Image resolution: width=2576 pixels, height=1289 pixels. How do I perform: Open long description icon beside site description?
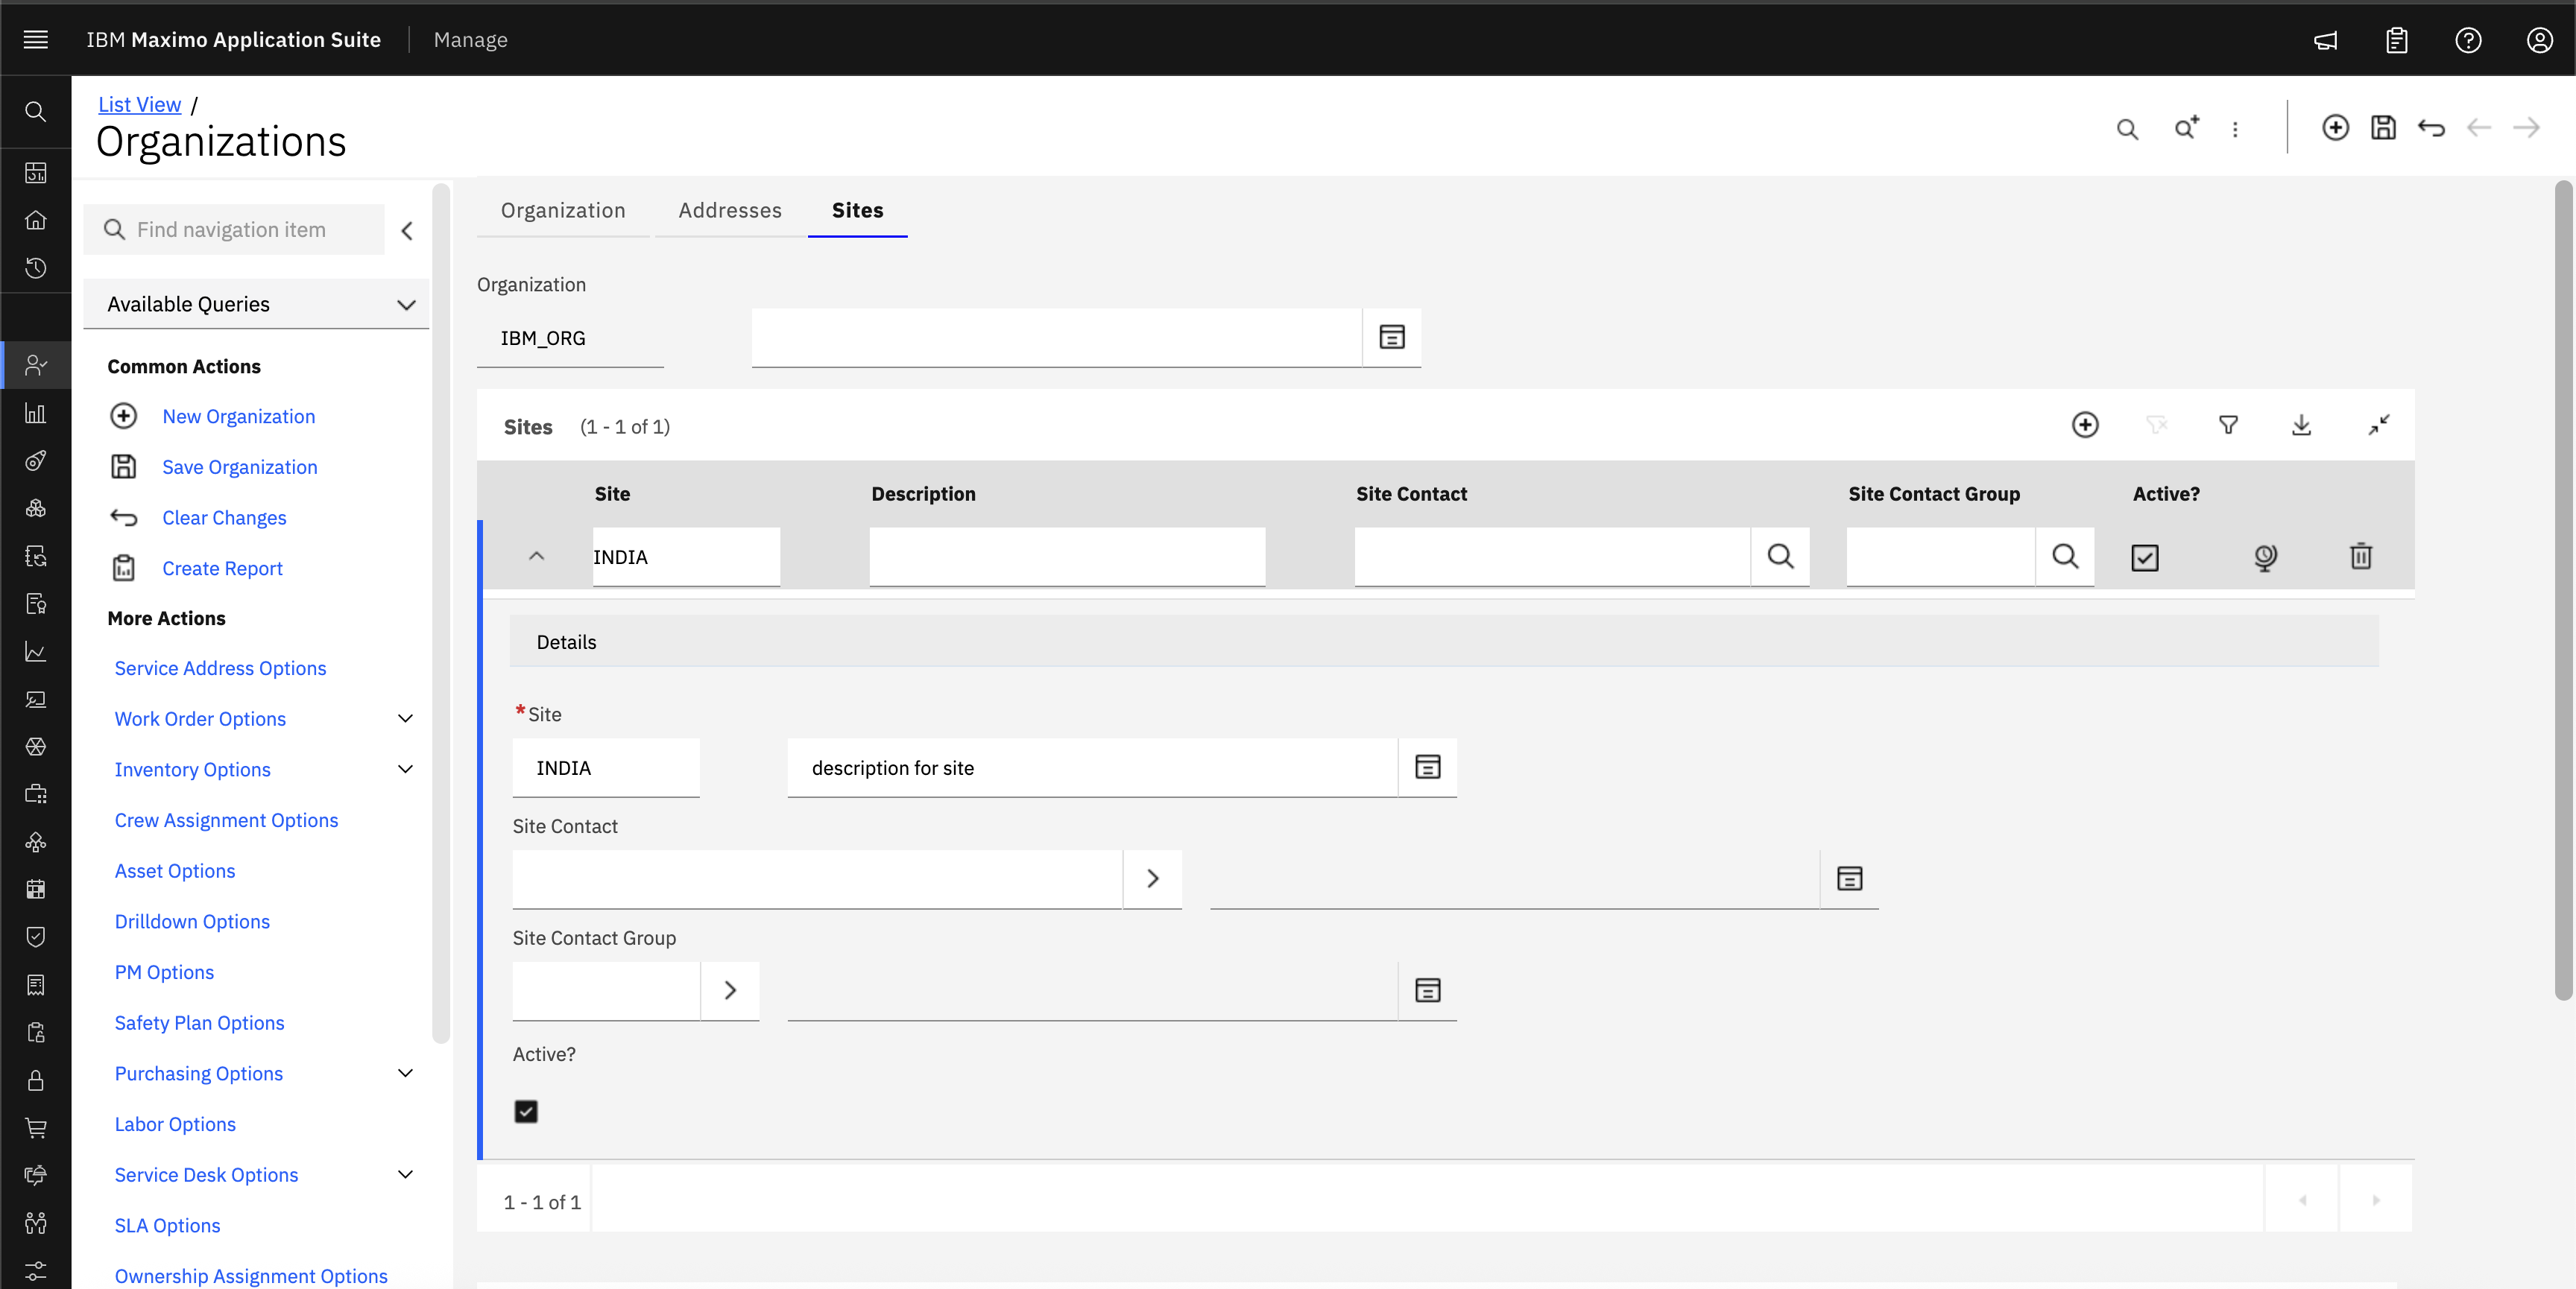tap(1428, 767)
